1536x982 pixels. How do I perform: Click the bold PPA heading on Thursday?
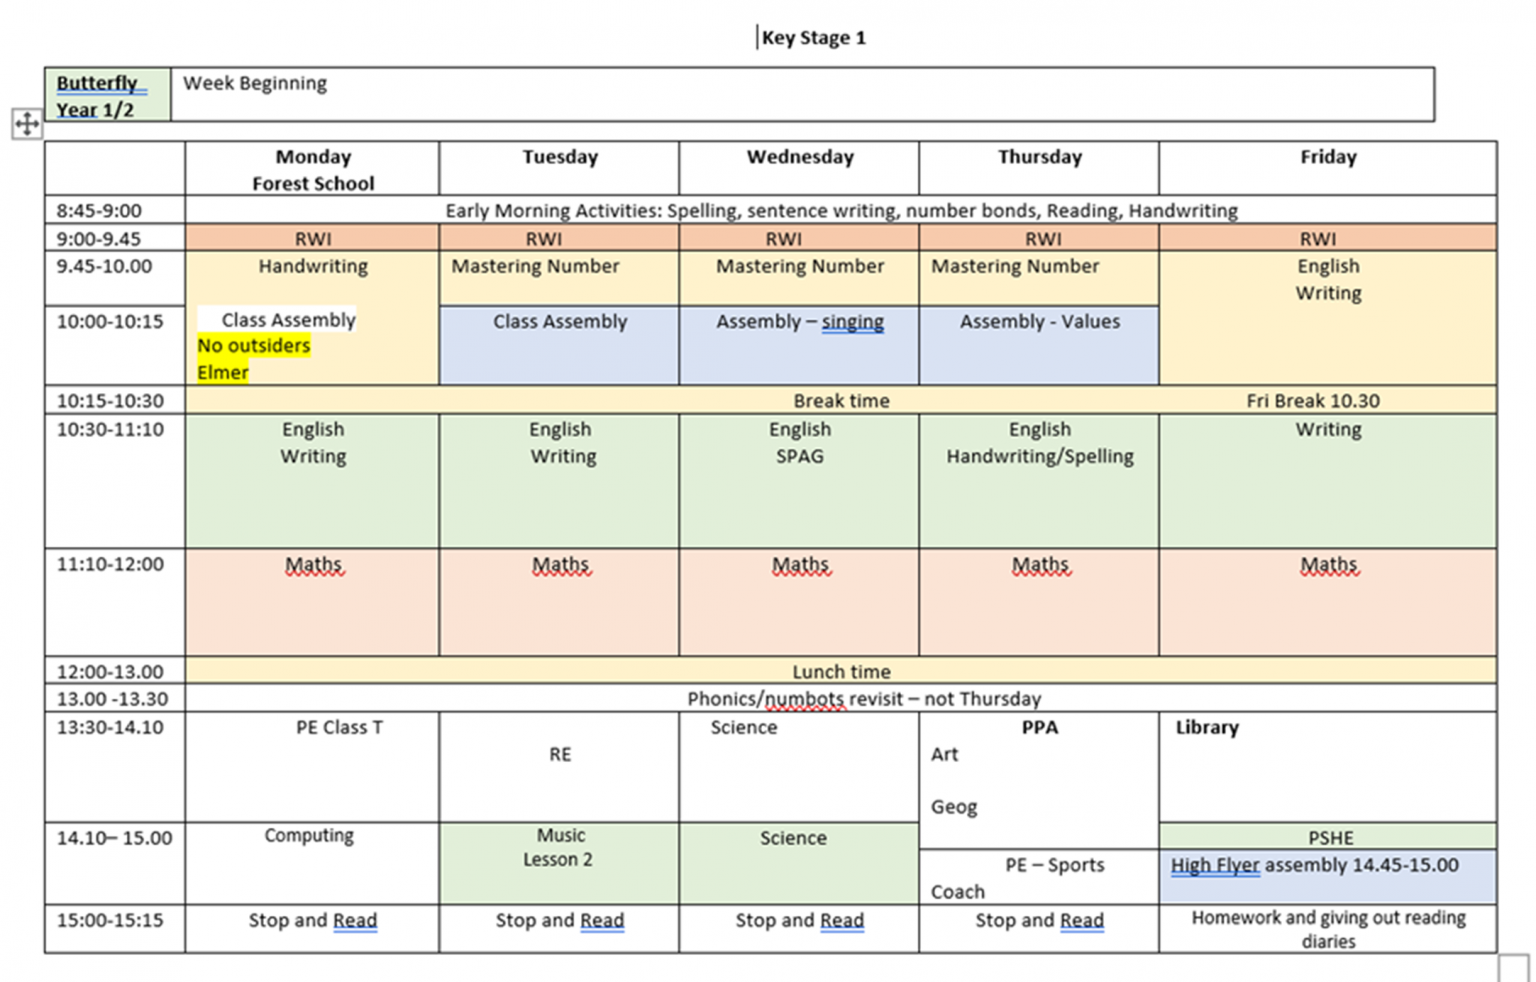[x=1039, y=728]
